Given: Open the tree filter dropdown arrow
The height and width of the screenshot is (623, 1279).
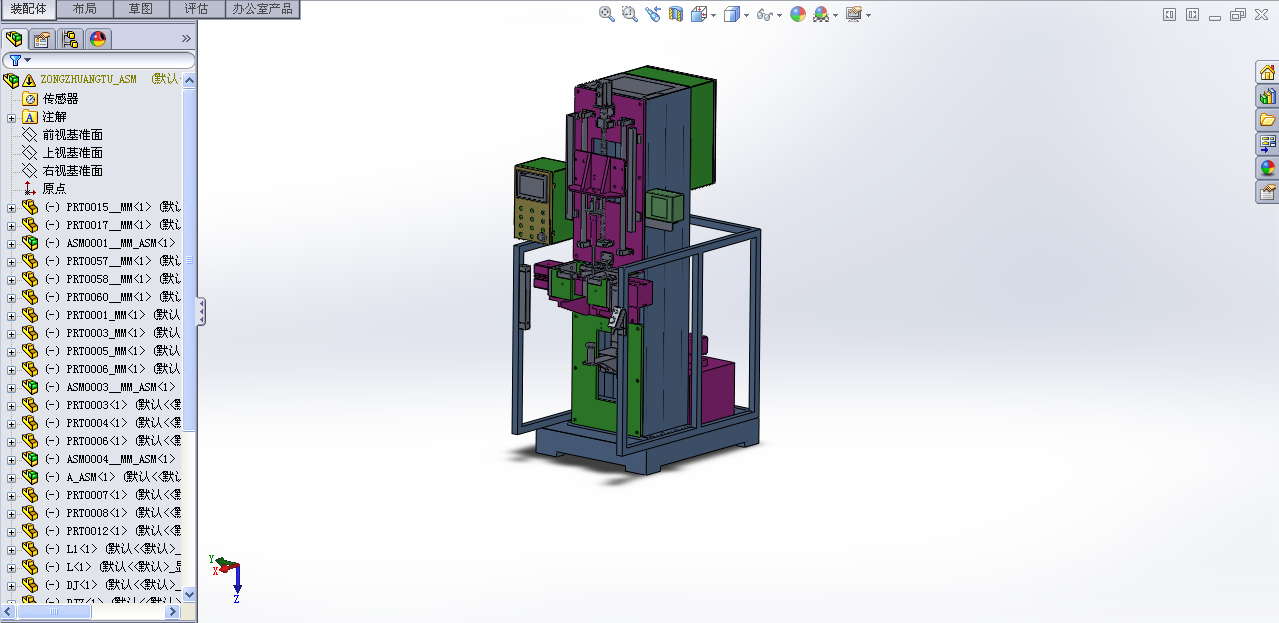Looking at the screenshot, I should pyautogui.click(x=28, y=60).
